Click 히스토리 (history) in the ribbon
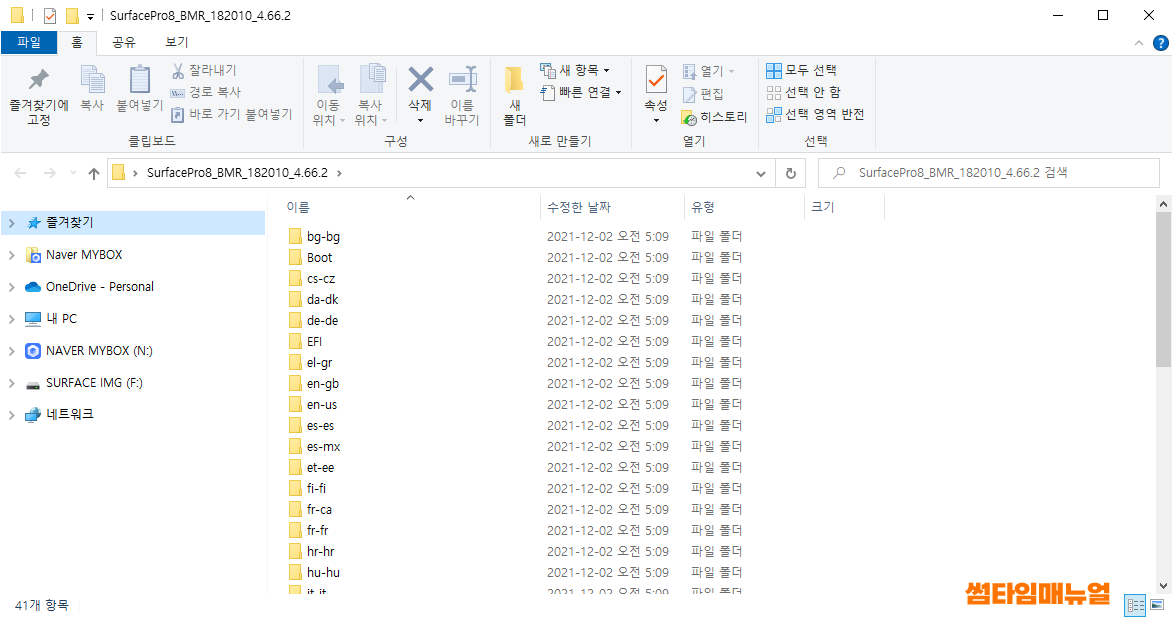 click(714, 117)
